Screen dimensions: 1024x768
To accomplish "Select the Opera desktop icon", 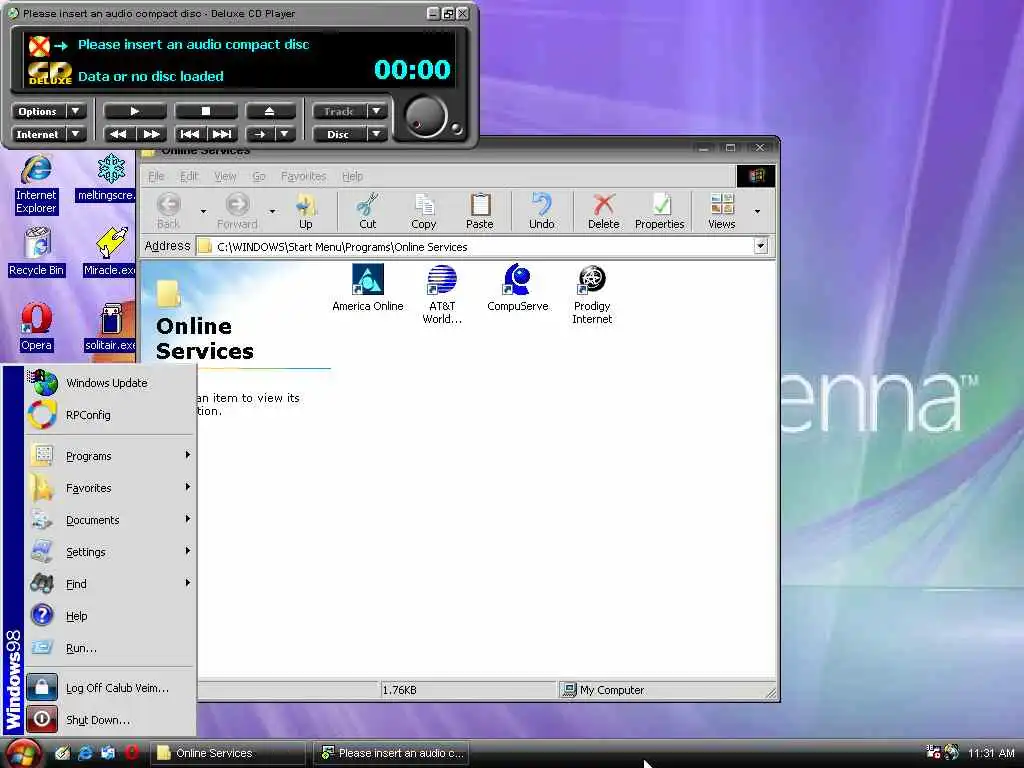I will pos(37,327).
